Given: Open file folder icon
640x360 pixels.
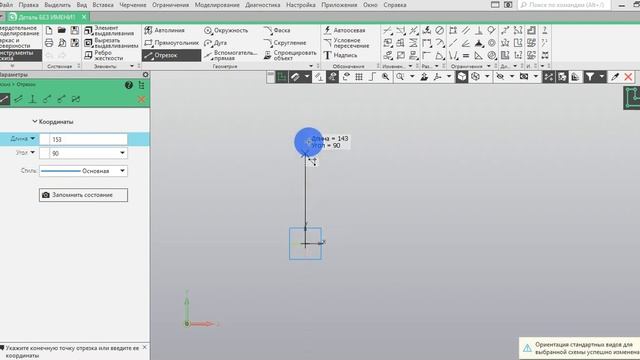Looking at the screenshot, I should point(62,30).
